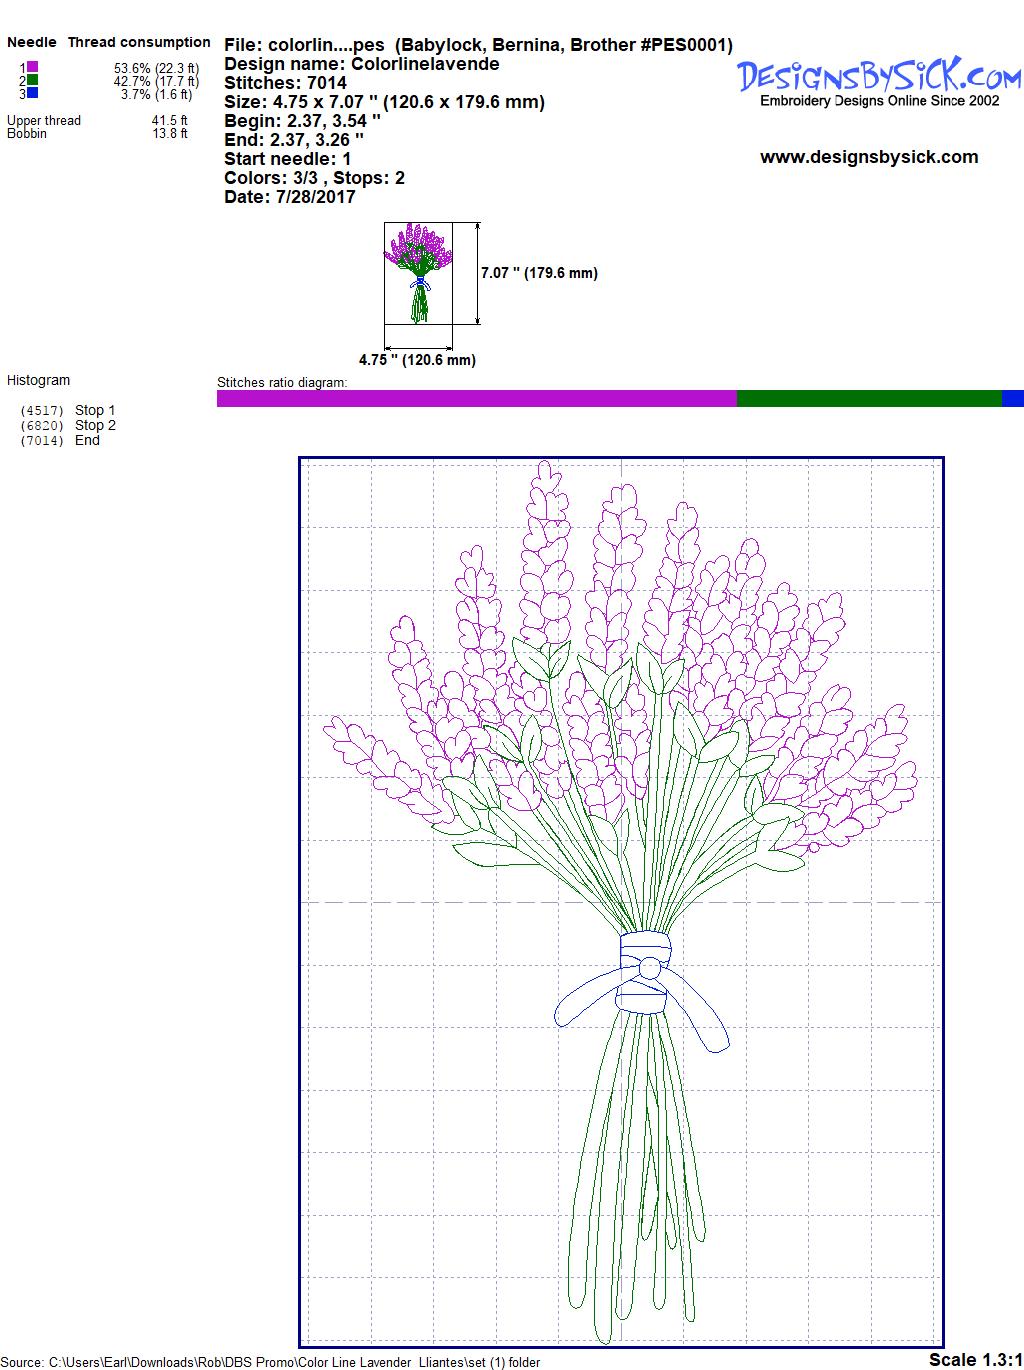Screen dimensions: 1024x1370
Task: Click the blue needle 3 color swatch
Action: pos(33,93)
